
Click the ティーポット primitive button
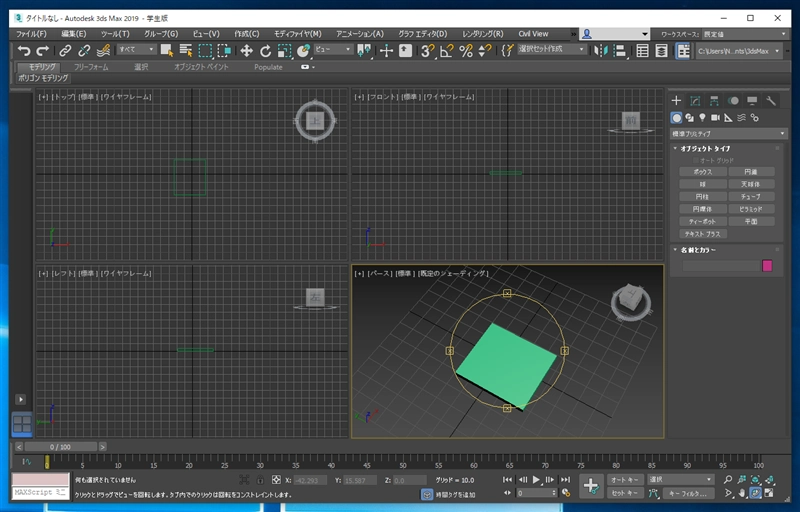pyautogui.click(x=703, y=221)
